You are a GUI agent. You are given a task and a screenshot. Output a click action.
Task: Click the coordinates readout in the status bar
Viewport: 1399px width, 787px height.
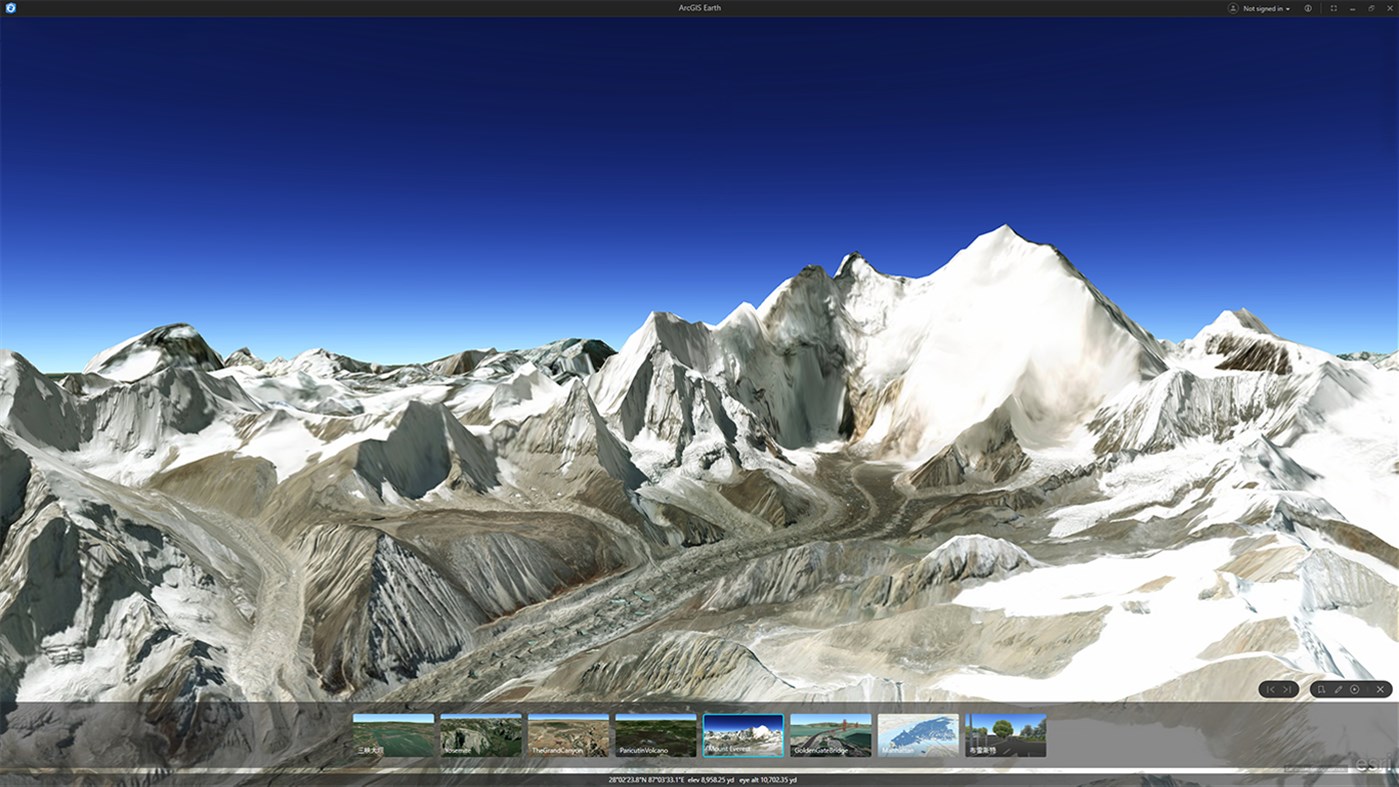pyautogui.click(x=645, y=779)
